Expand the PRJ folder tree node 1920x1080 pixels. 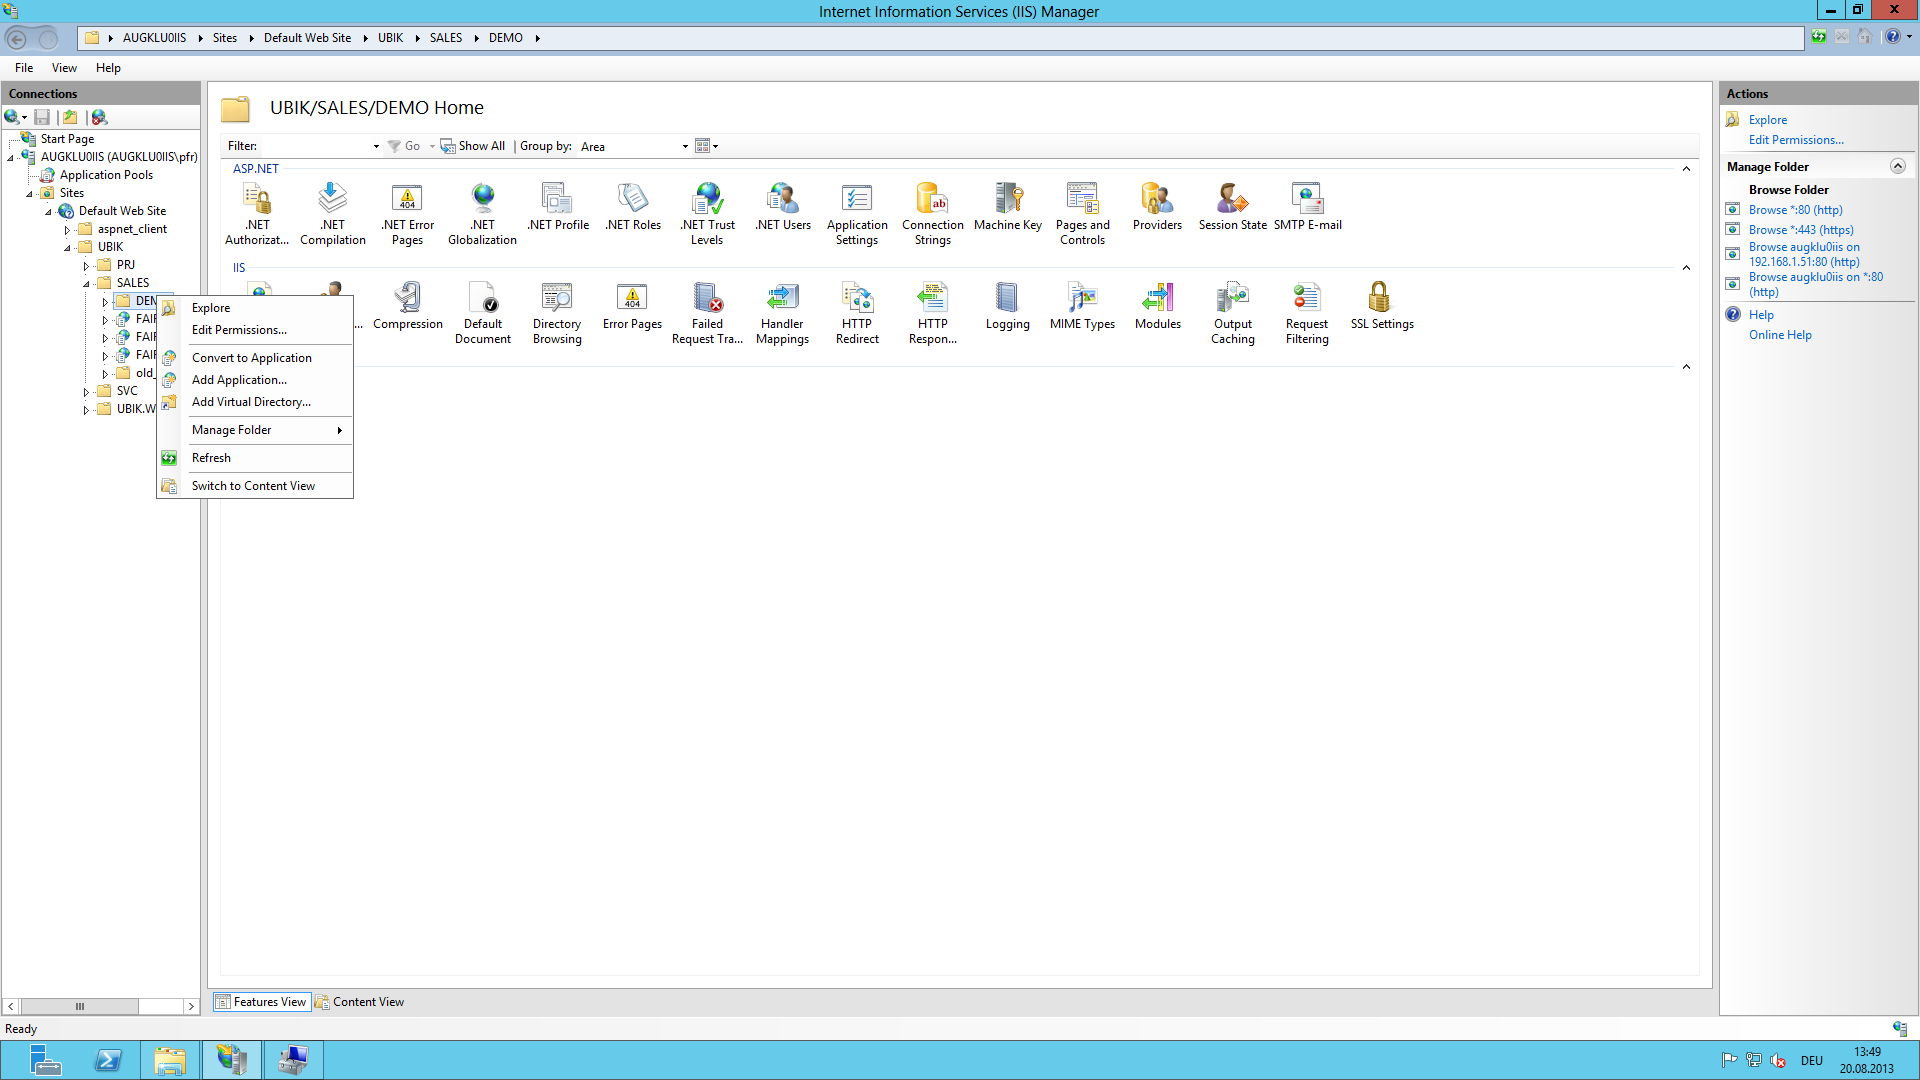click(x=87, y=266)
